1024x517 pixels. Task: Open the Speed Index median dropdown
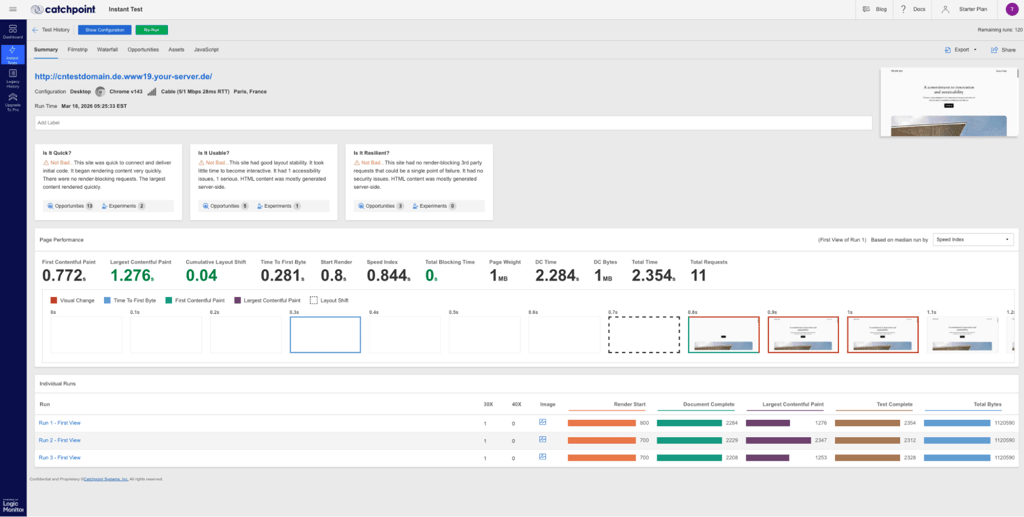(x=973, y=240)
